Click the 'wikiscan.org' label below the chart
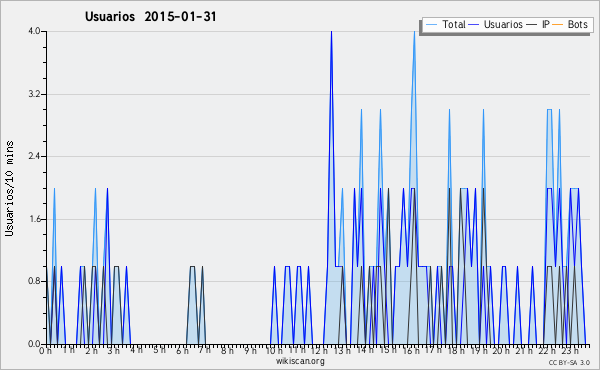This screenshot has height=370, width=600. (x=300, y=361)
